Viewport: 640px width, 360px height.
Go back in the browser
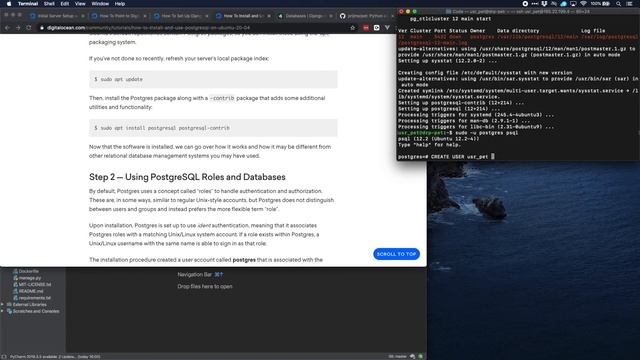tap(7, 27)
